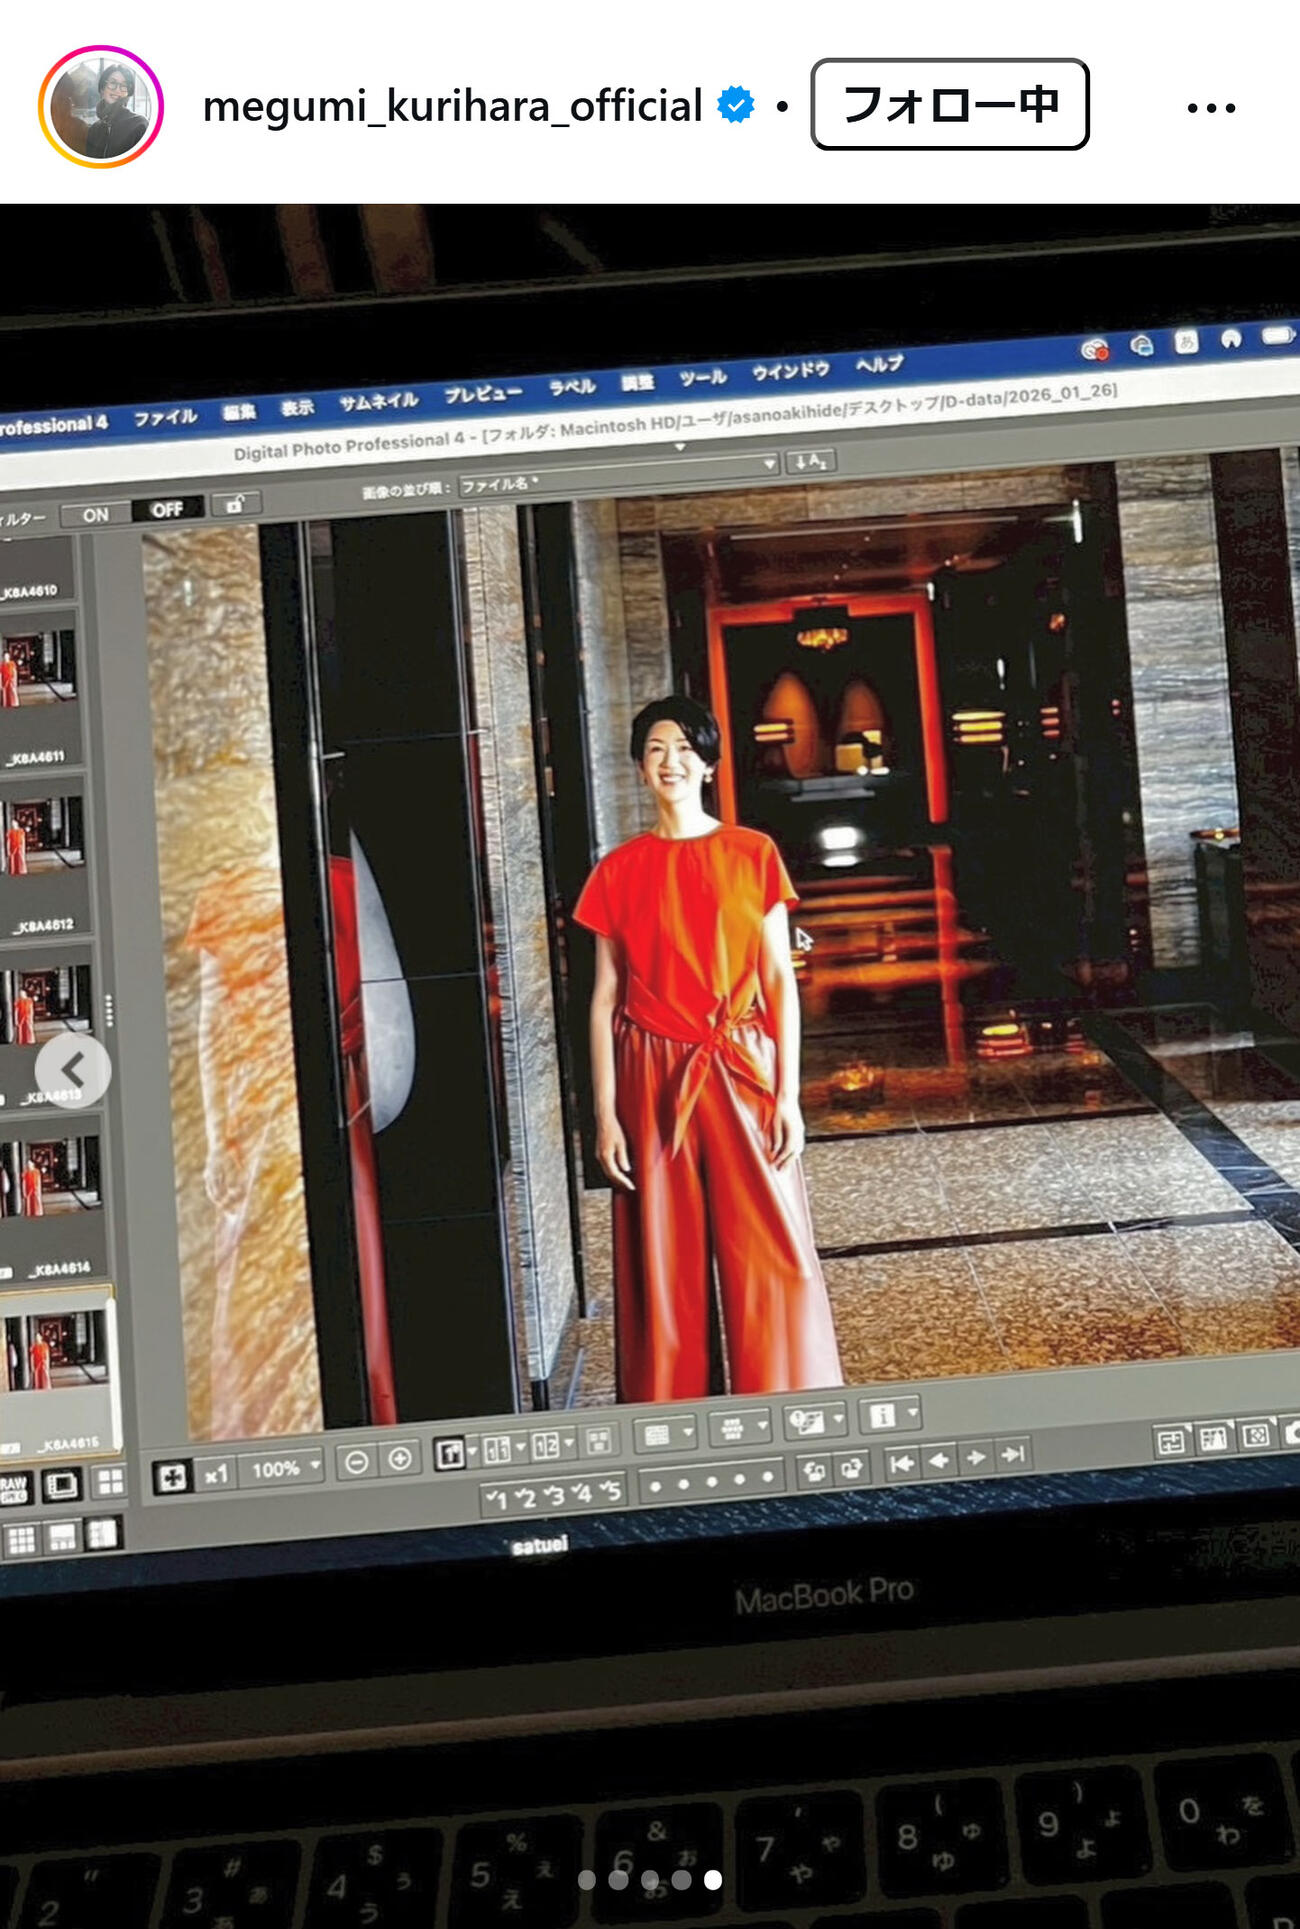Click the zoom in plus icon
This screenshot has height=1929, width=1300.
pos(400,1459)
